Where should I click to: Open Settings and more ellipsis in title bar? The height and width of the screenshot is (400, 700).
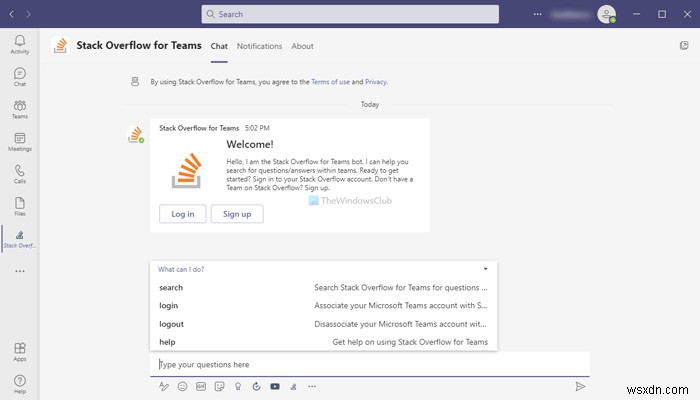click(x=538, y=14)
